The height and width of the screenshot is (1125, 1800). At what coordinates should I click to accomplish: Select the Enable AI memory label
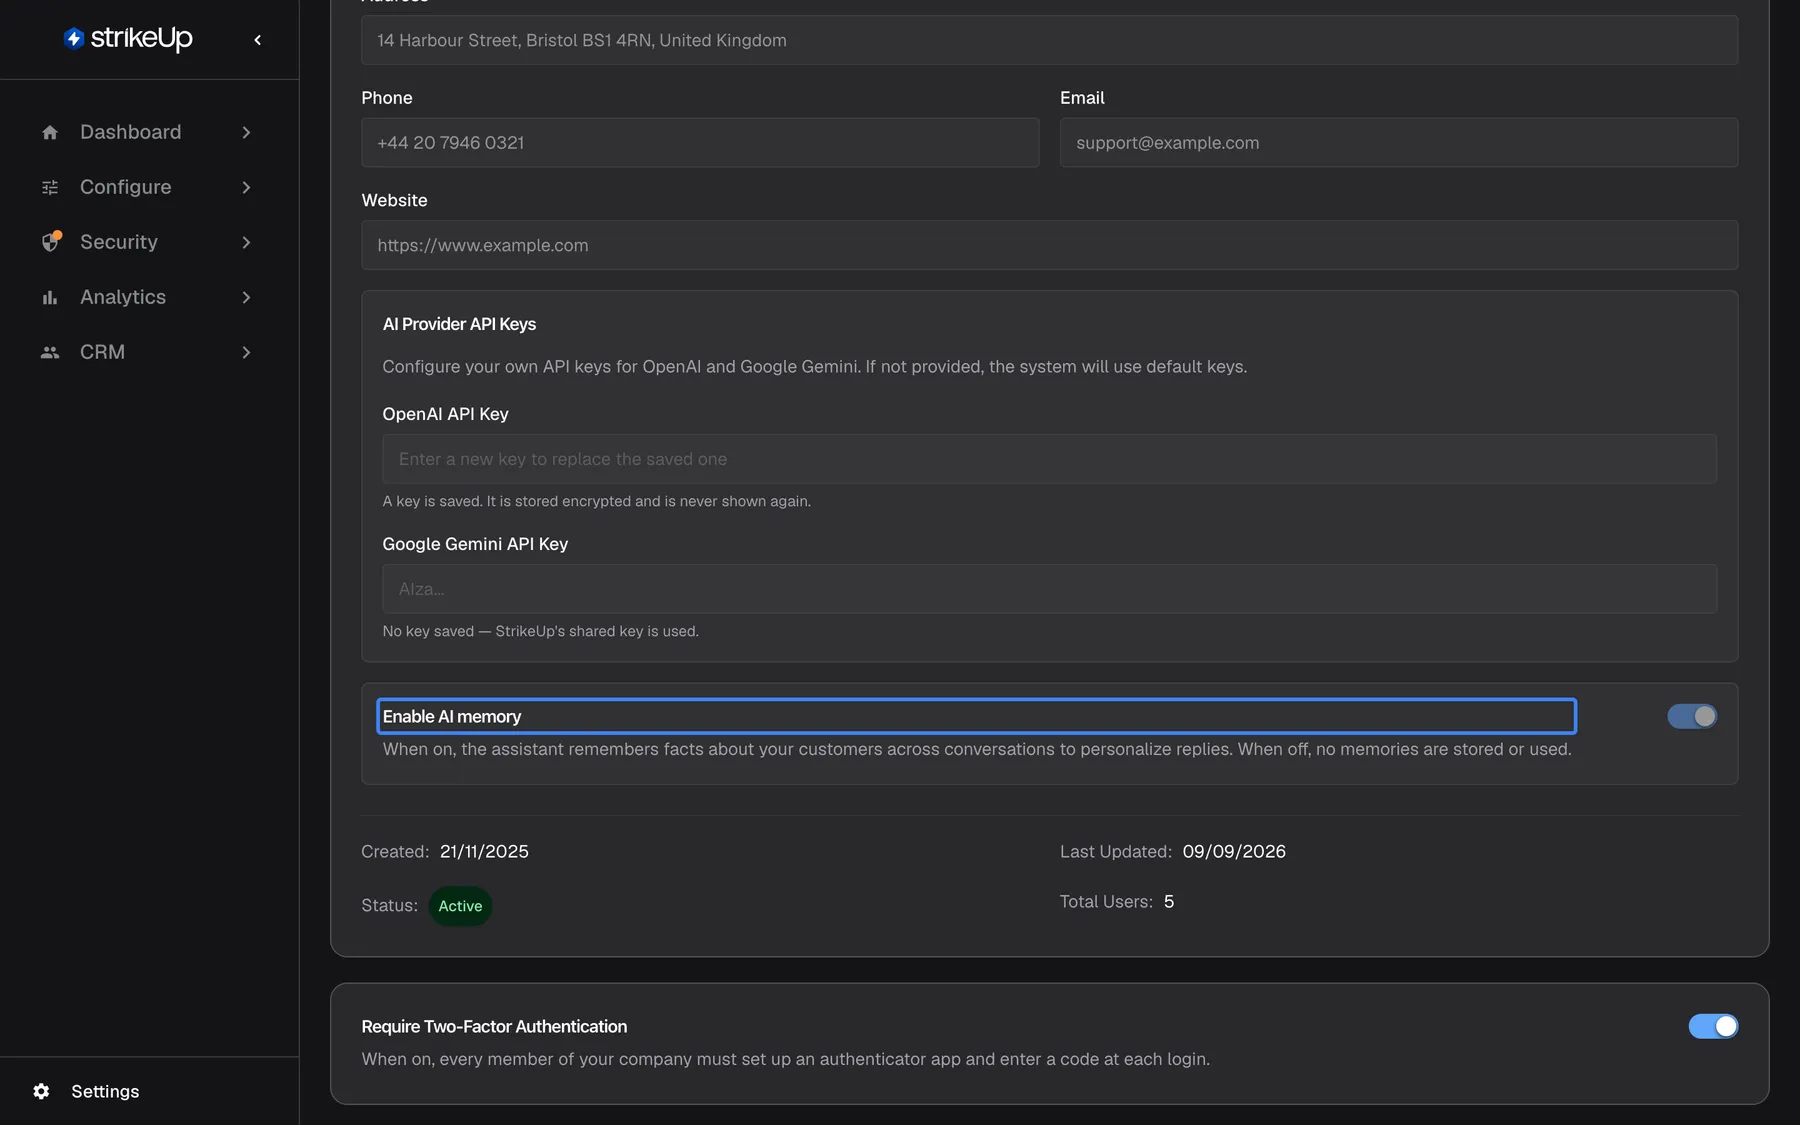click(x=452, y=716)
